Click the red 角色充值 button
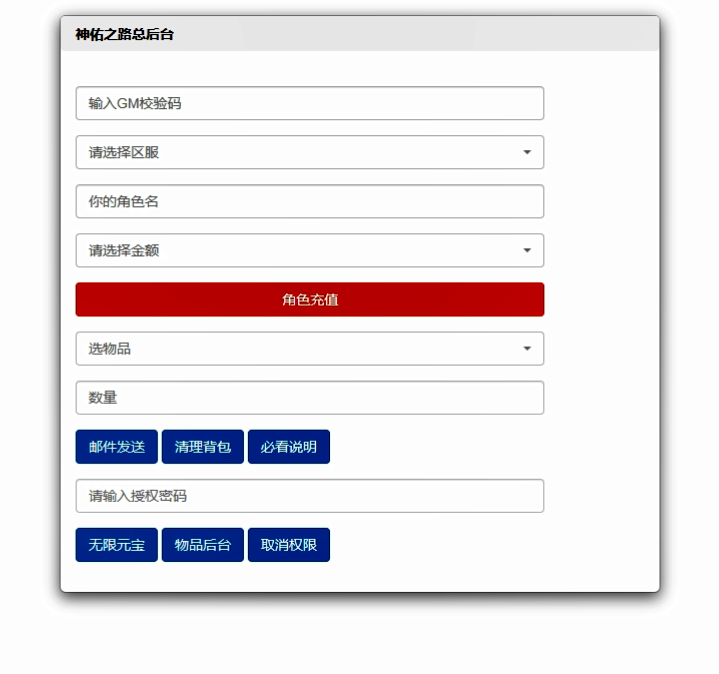Screen dimensions: 719x674 [x=310, y=299]
